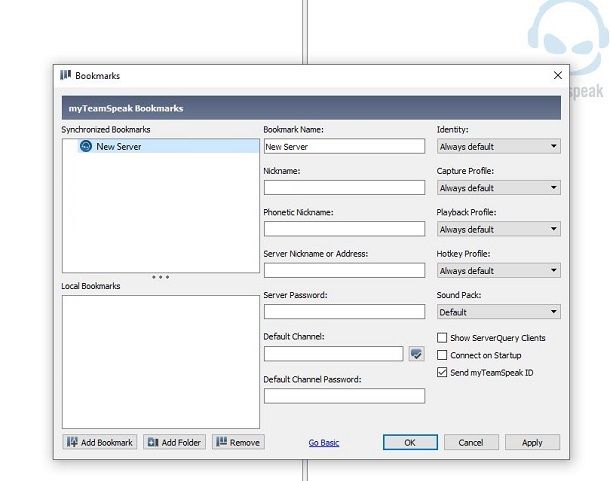This screenshot has width=610, height=481.
Task: Click the Go Basic link
Action: tap(324, 442)
